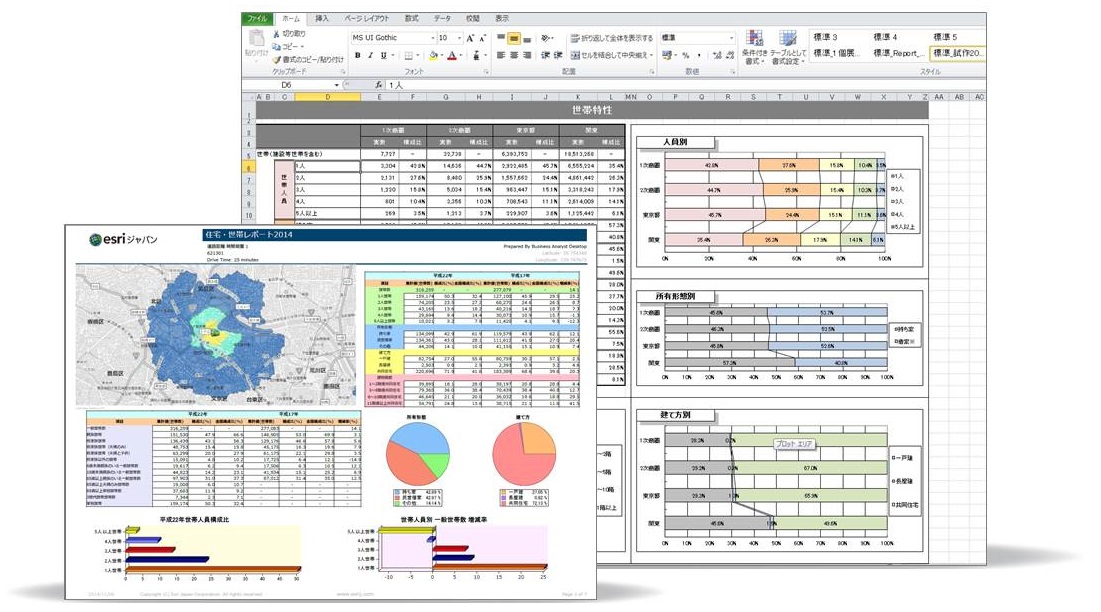
Task: Open the MS UI Gothic font dropdown
Action: tap(432, 38)
